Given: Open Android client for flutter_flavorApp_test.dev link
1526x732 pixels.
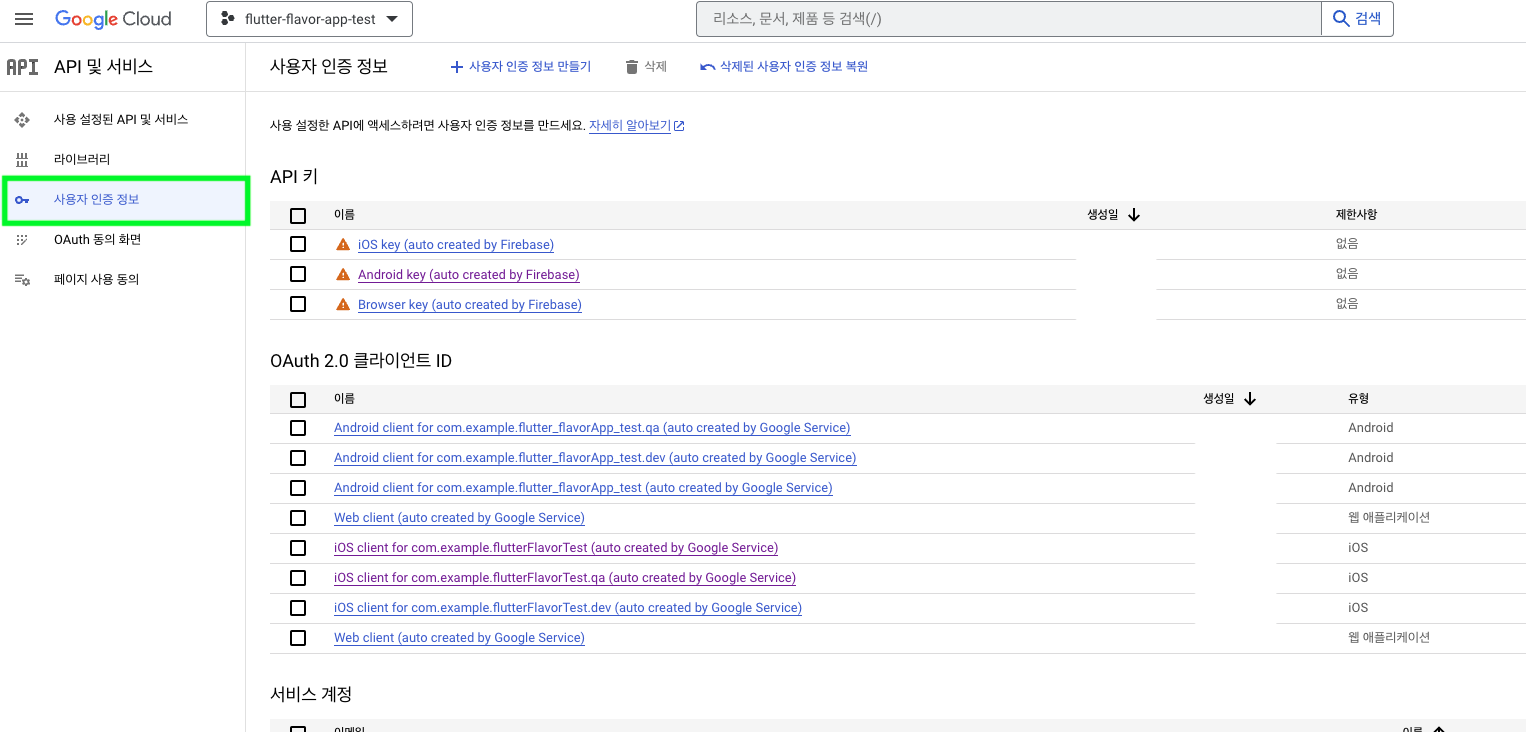Looking at the screenshot, I should (595, 458).
